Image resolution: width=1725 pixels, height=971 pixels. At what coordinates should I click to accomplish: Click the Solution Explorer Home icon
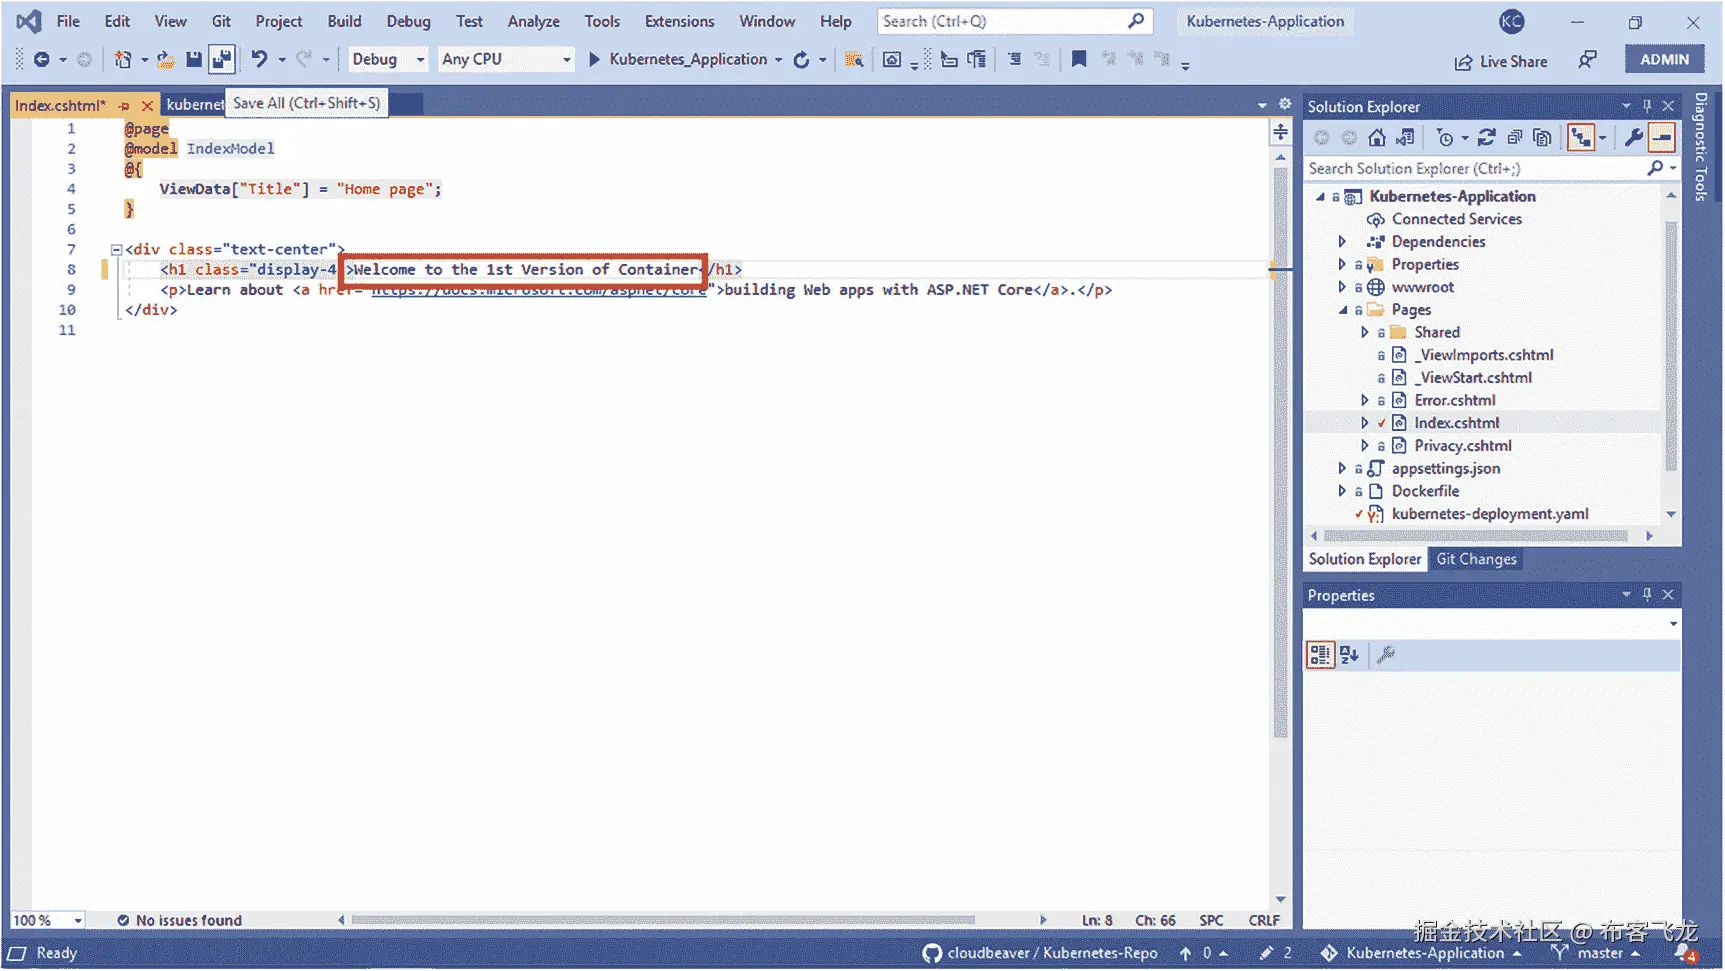(1377, 138)
